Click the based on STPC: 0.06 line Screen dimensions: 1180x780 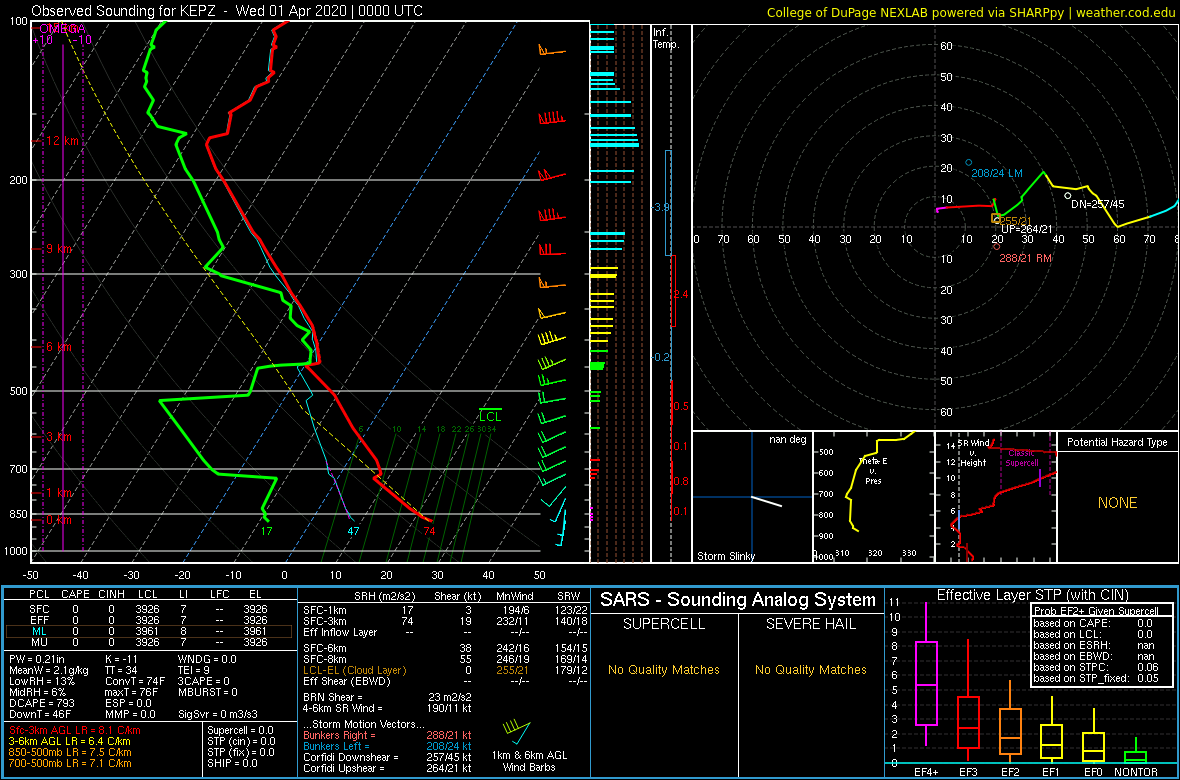pos(1095,665)
